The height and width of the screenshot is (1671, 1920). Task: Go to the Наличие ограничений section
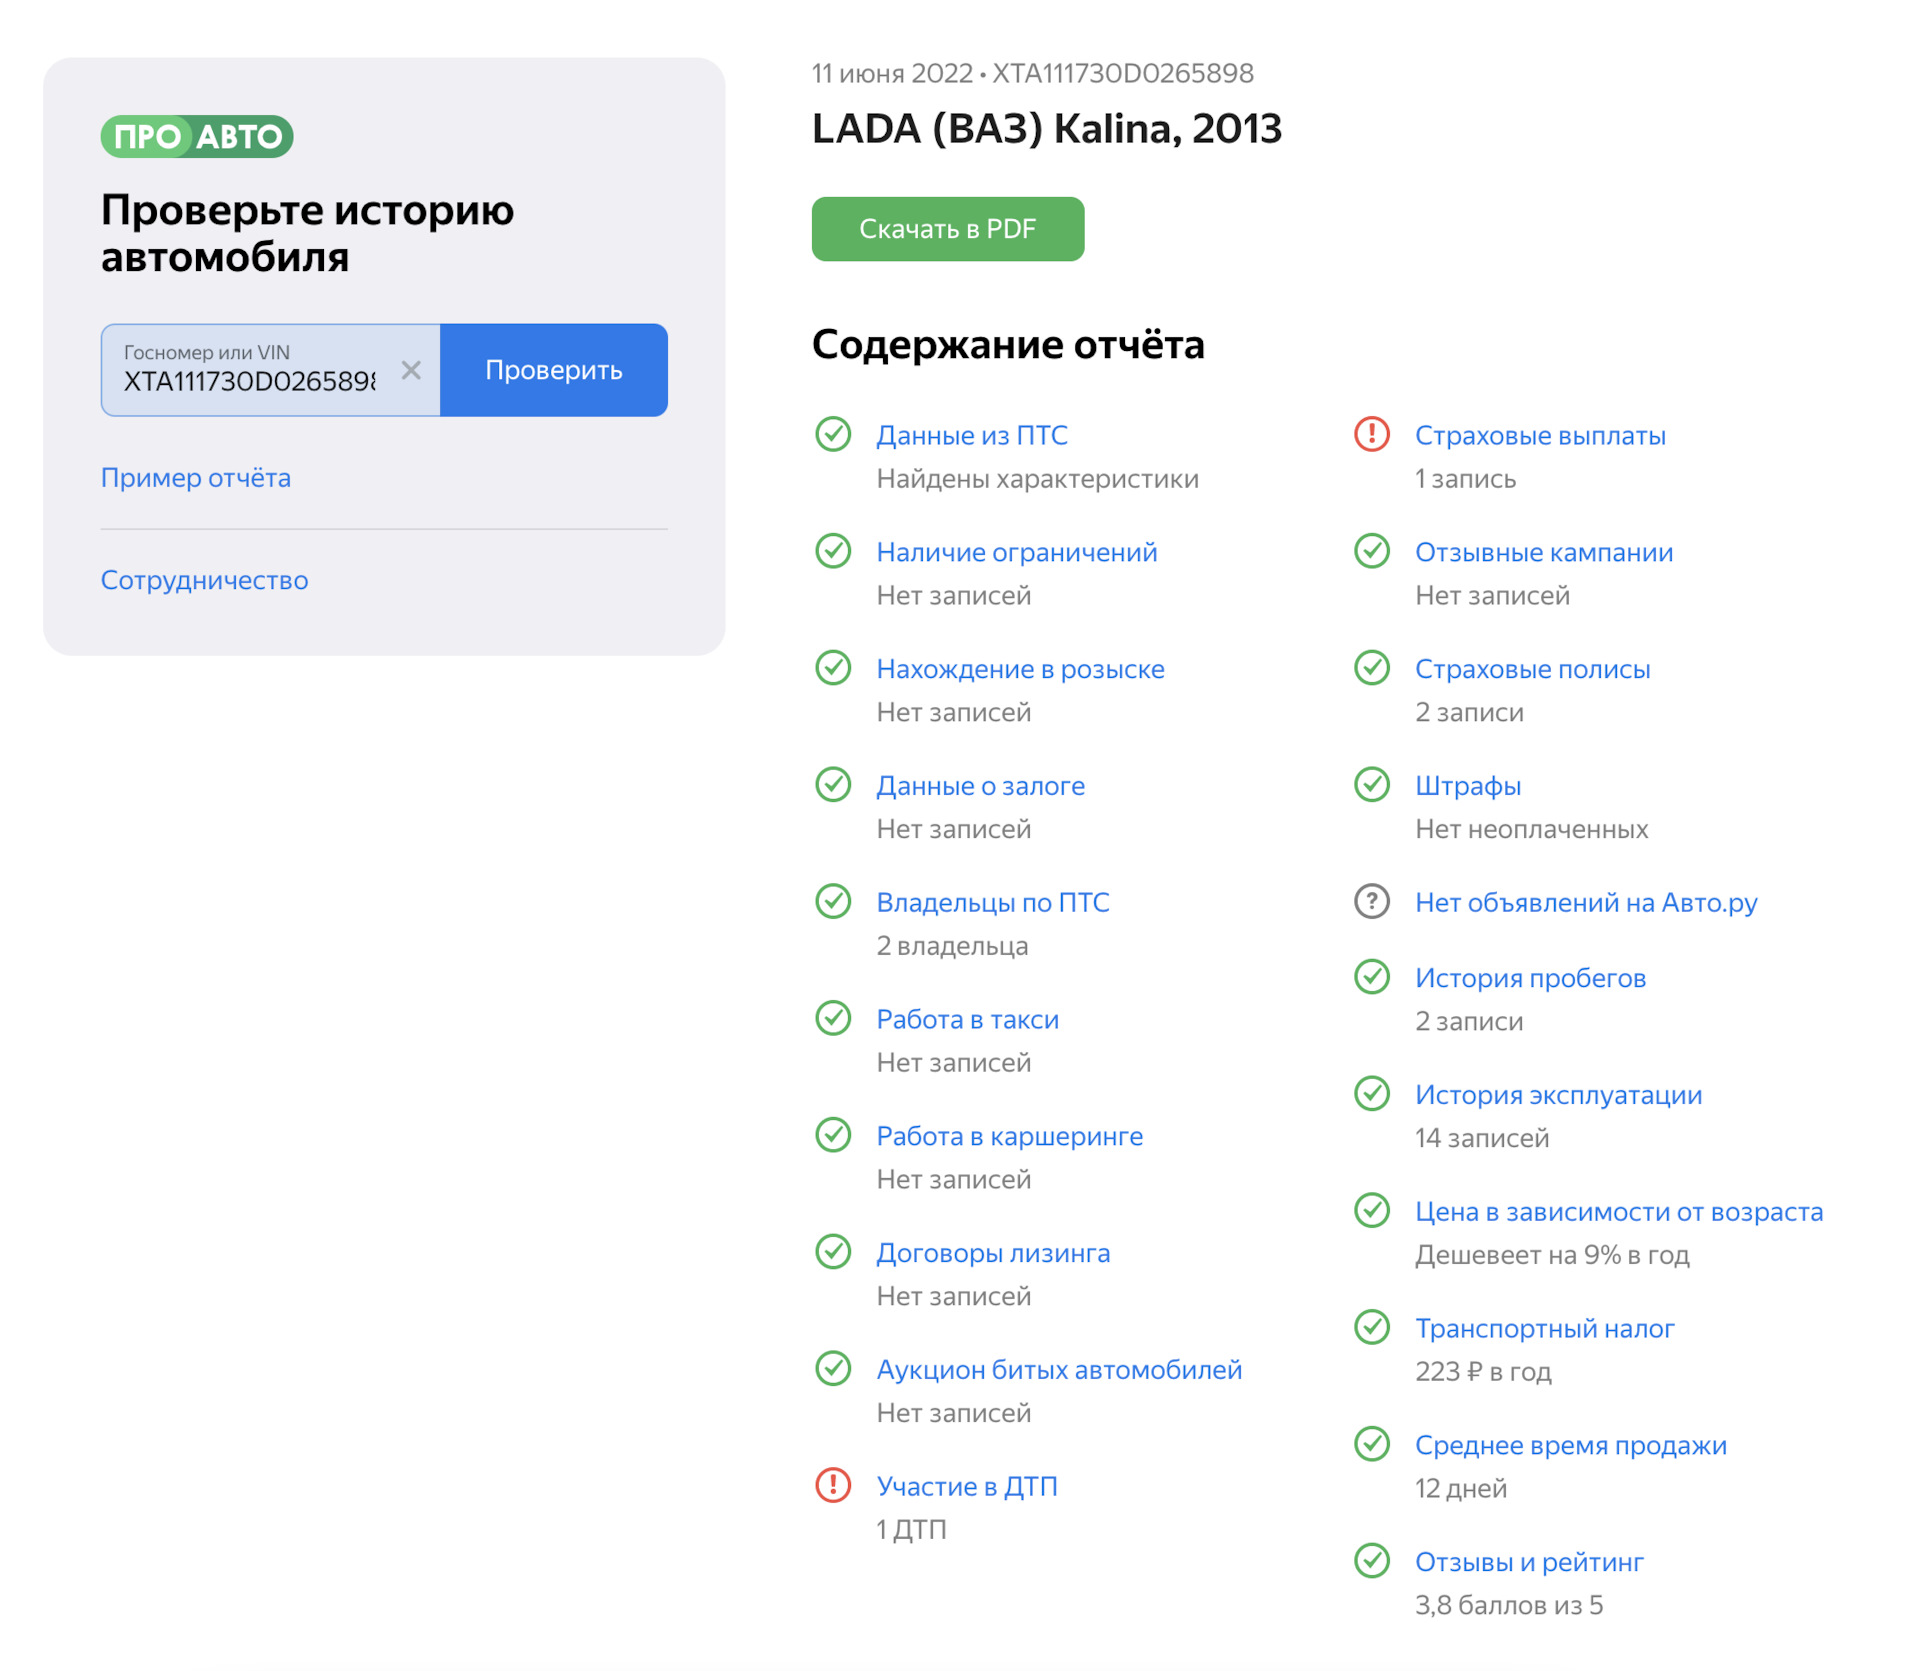pos(1016,552)
